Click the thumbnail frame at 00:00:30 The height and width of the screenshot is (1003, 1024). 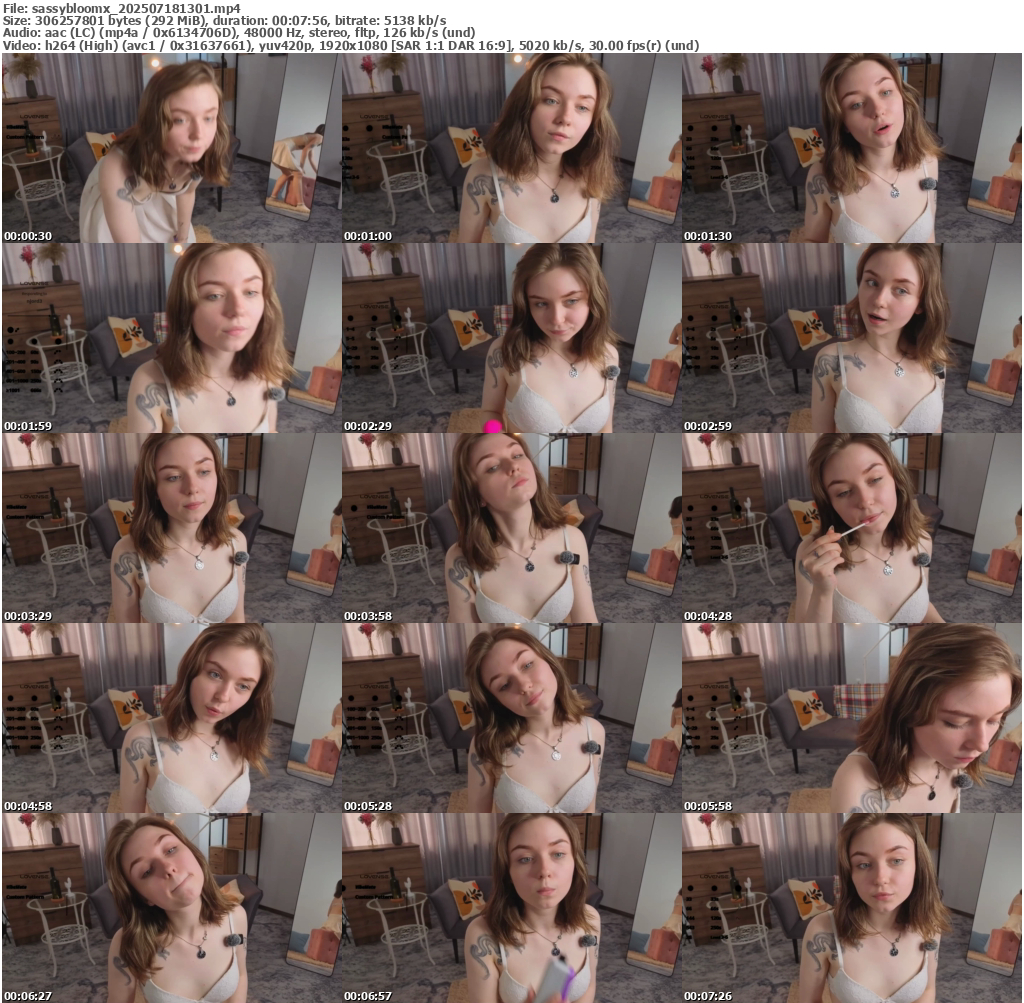[x=171, y=148]
